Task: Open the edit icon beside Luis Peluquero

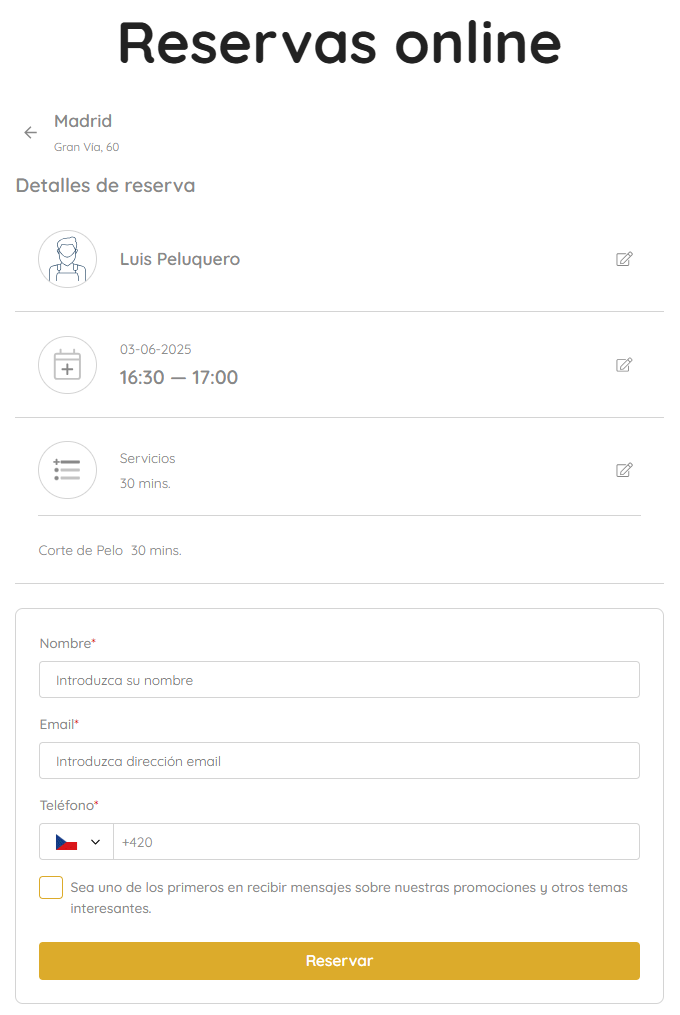Action: (x=624, y=259)
